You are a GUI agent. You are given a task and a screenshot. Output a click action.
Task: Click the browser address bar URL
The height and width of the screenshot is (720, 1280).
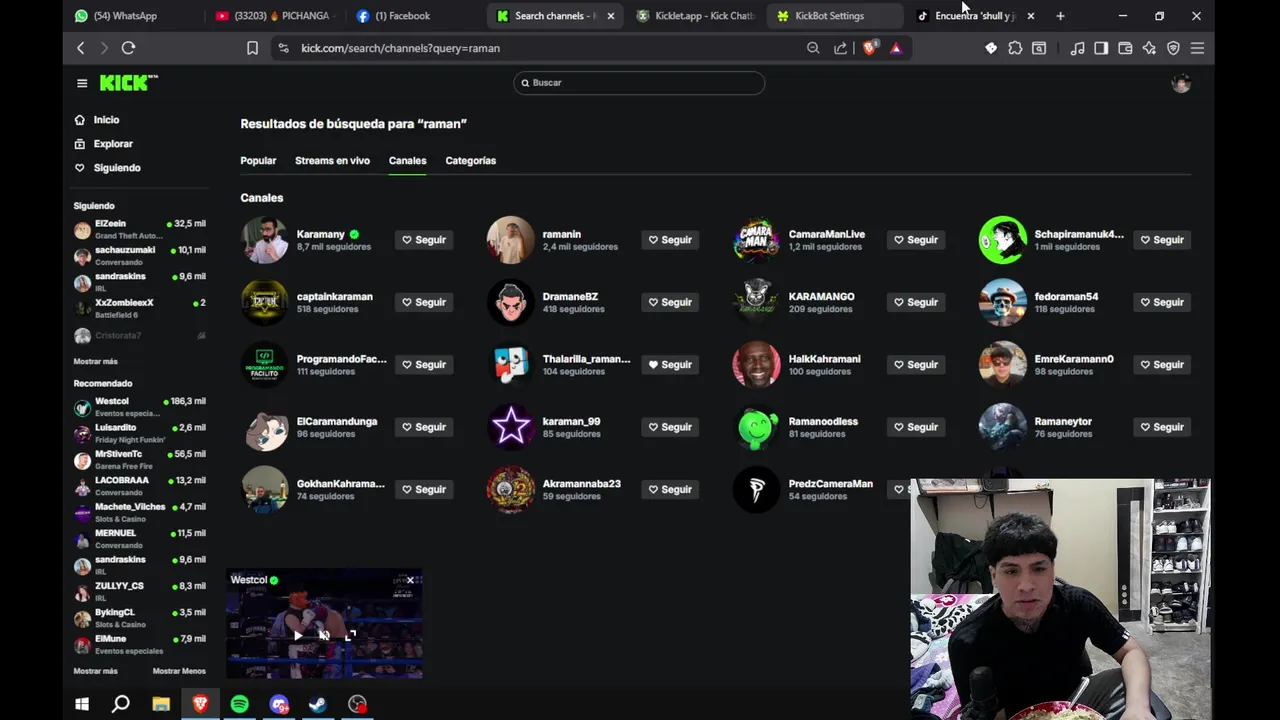pos(400,48)
